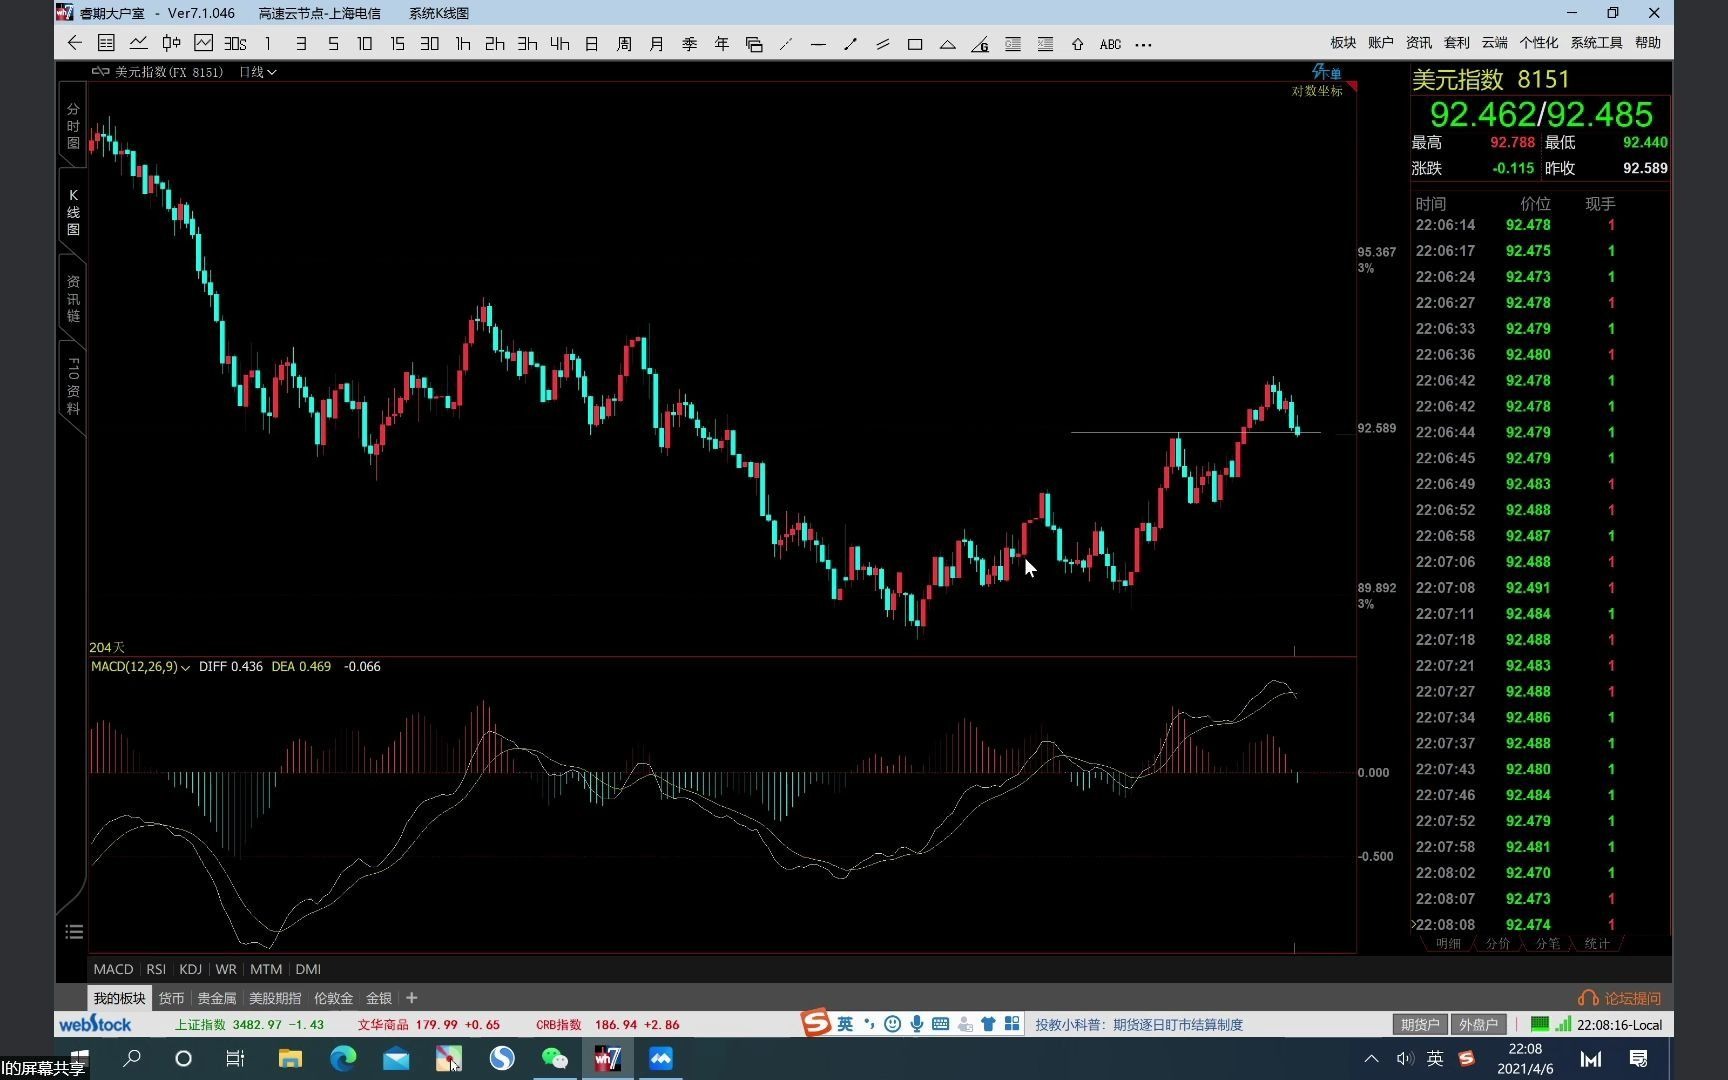Screen dimensions: 1728x1080
Task: Open the 板块 menu
Action: pos(1343,43)
